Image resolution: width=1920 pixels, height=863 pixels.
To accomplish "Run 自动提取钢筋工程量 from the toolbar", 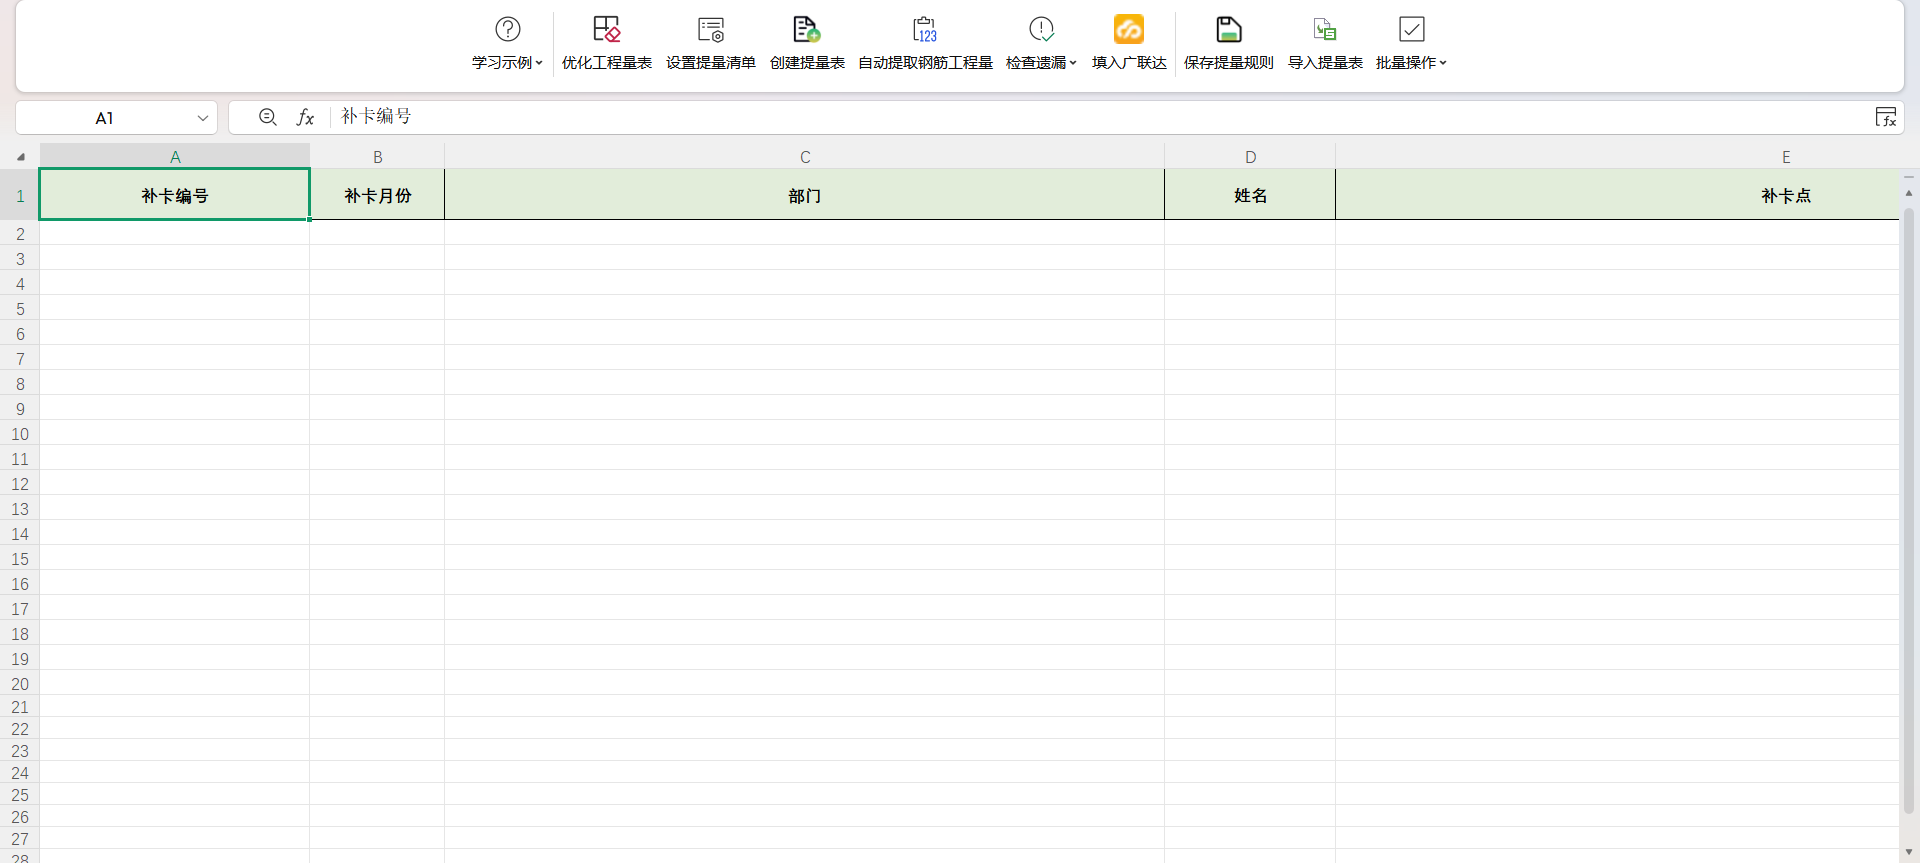I will pos(925,43).
